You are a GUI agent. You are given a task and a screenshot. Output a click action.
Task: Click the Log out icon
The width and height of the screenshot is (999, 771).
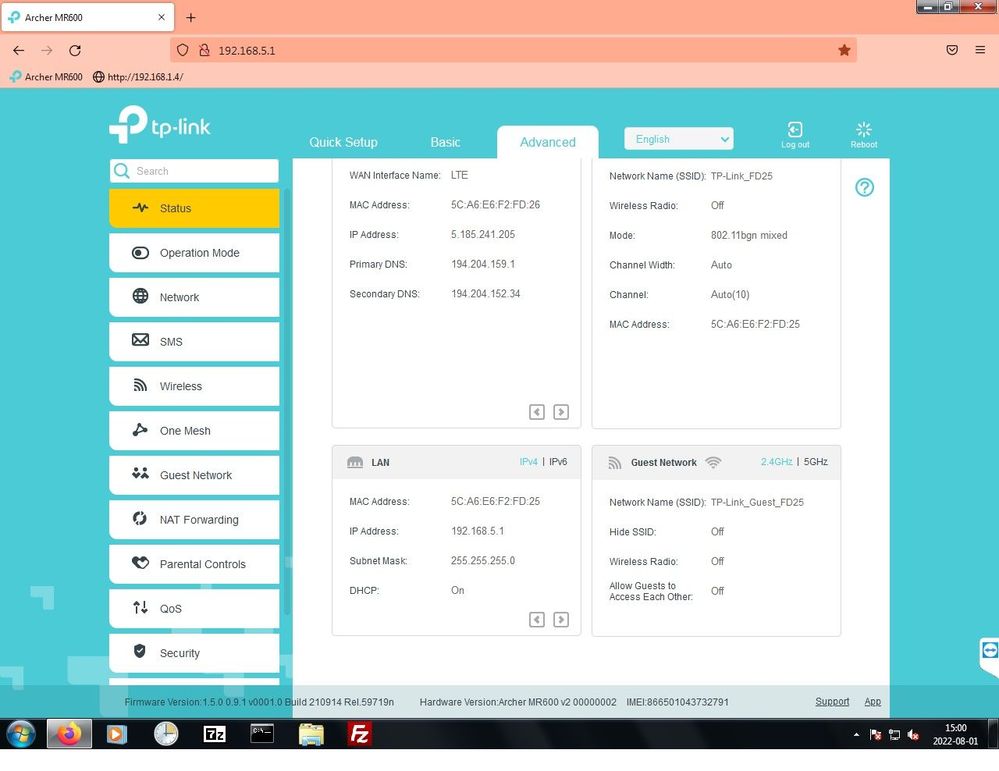point(795,130)
